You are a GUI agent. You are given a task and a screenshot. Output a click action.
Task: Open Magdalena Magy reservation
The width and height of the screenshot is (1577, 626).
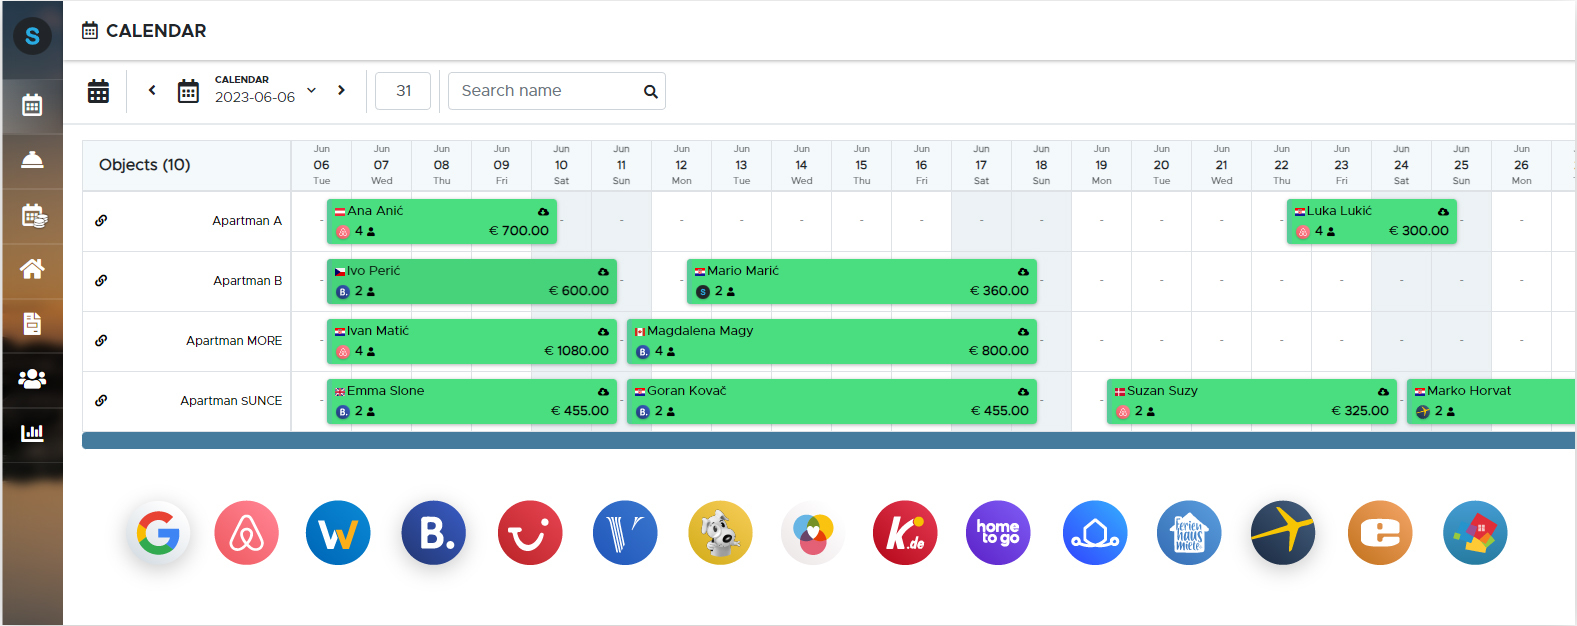coord(832,341)
